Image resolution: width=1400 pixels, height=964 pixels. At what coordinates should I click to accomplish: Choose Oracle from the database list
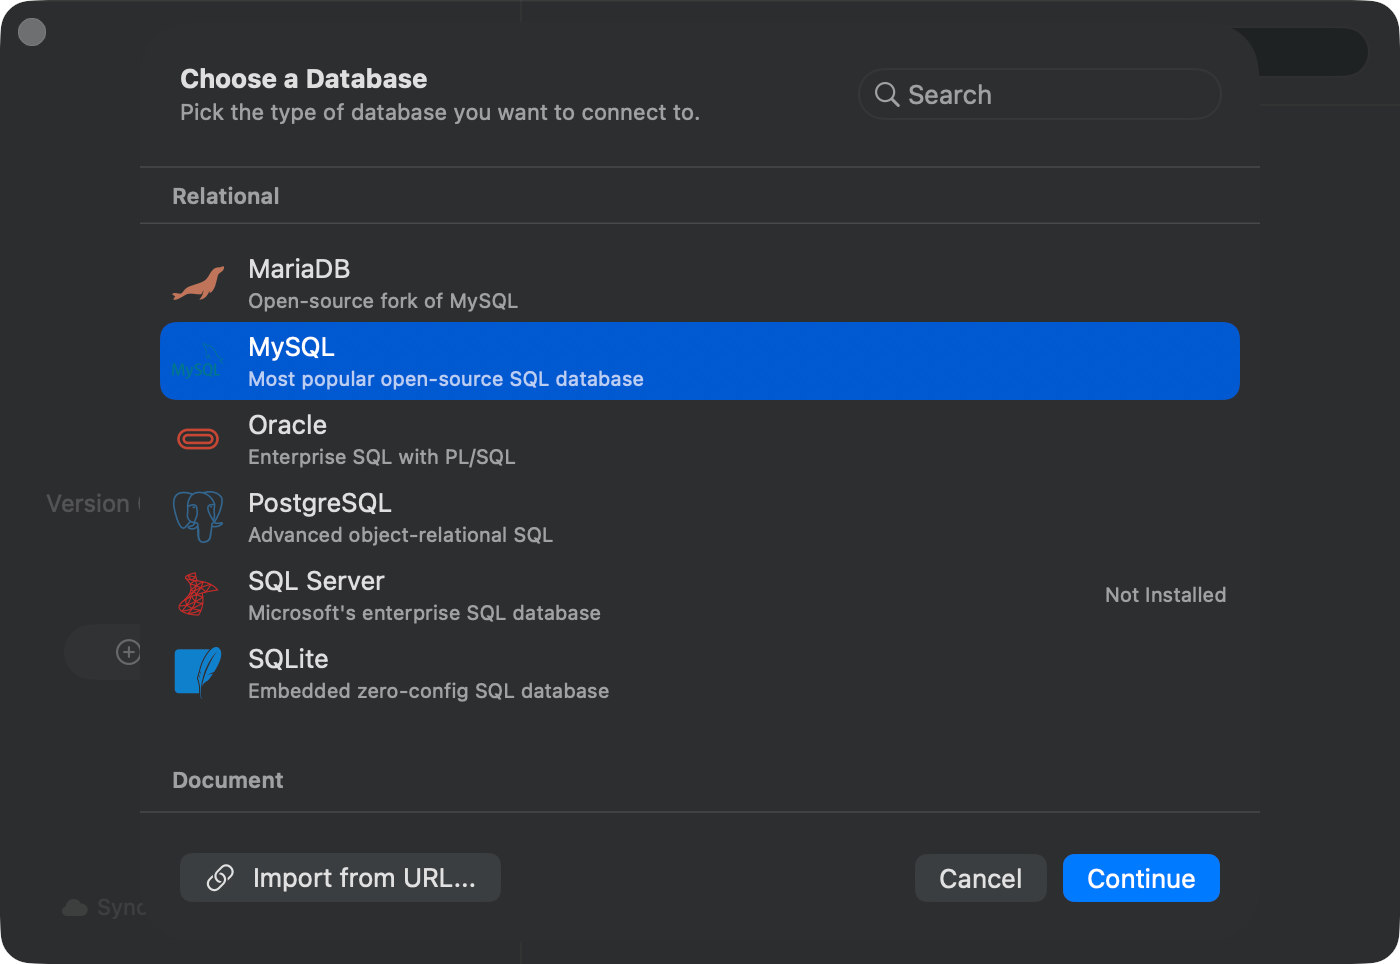(x=700, y=439)
